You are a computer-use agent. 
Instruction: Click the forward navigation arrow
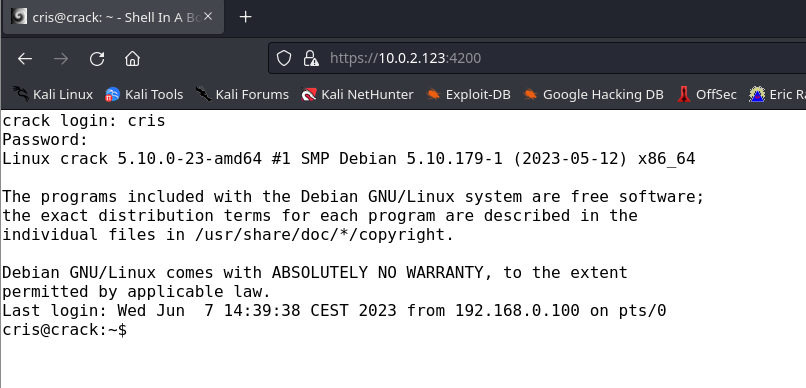[61, 59]
